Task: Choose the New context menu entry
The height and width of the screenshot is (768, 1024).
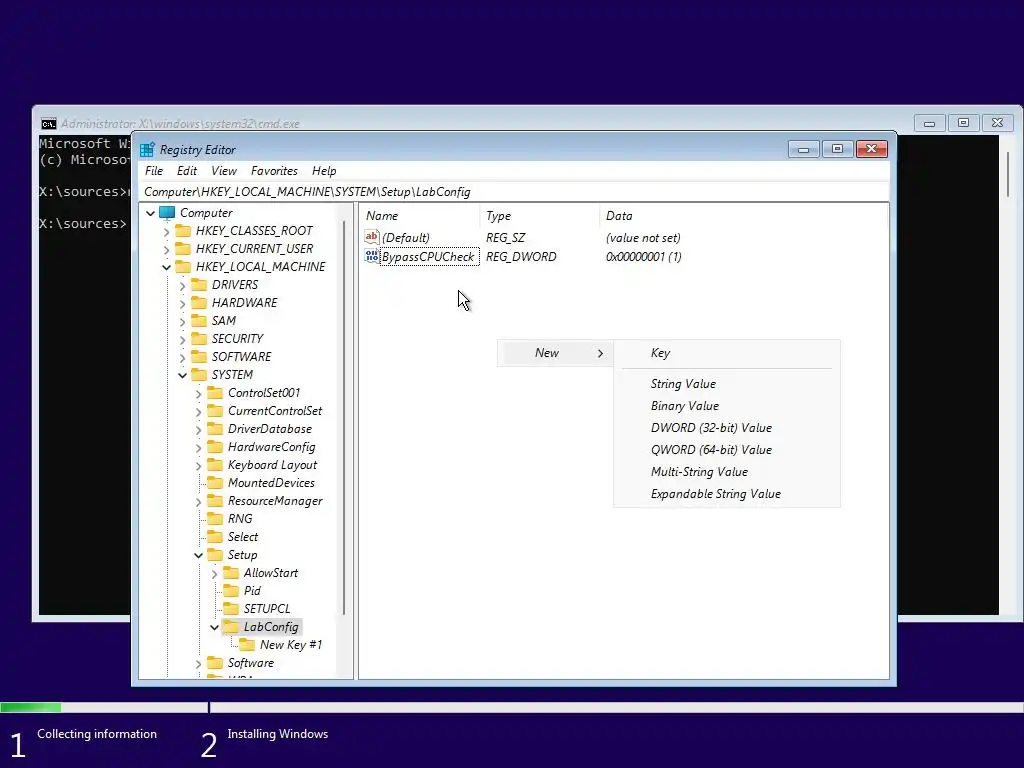Action: coord(554,353)
